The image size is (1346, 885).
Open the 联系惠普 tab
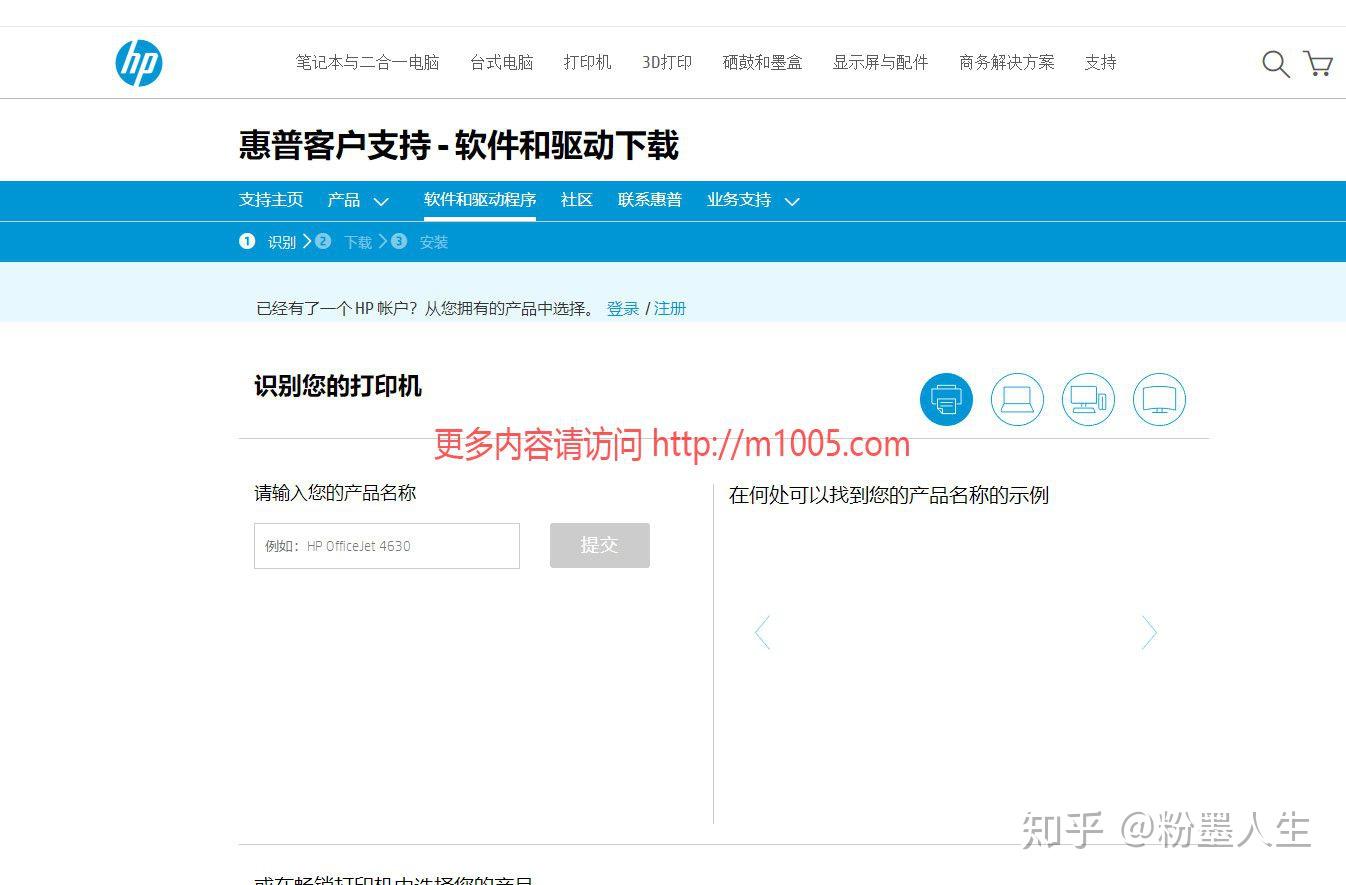(650, 200)
